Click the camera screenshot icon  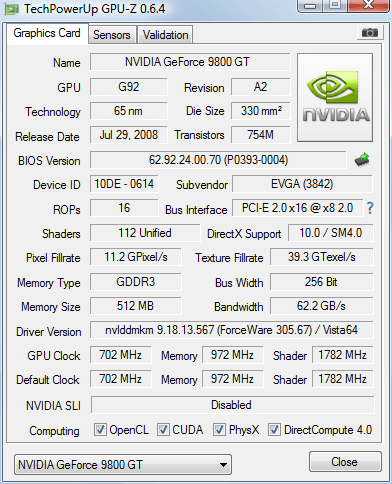[370, 32]
